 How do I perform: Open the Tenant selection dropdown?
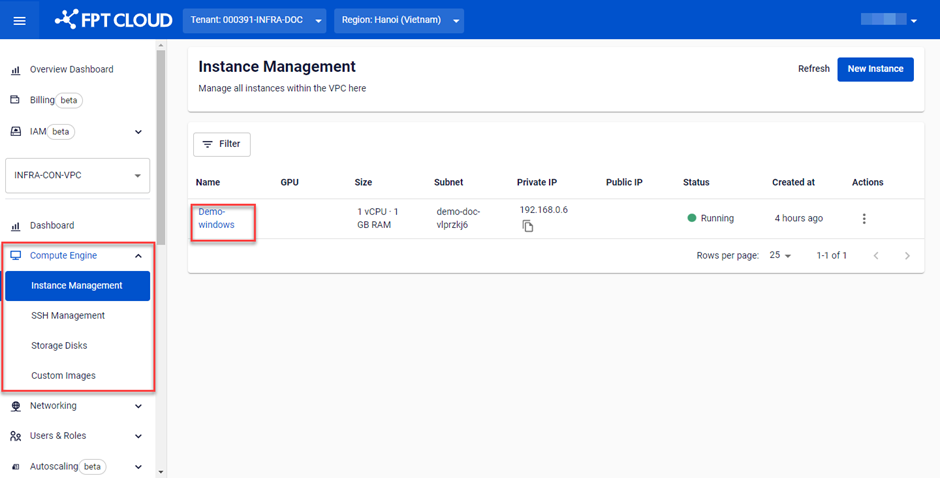point(254,20)
